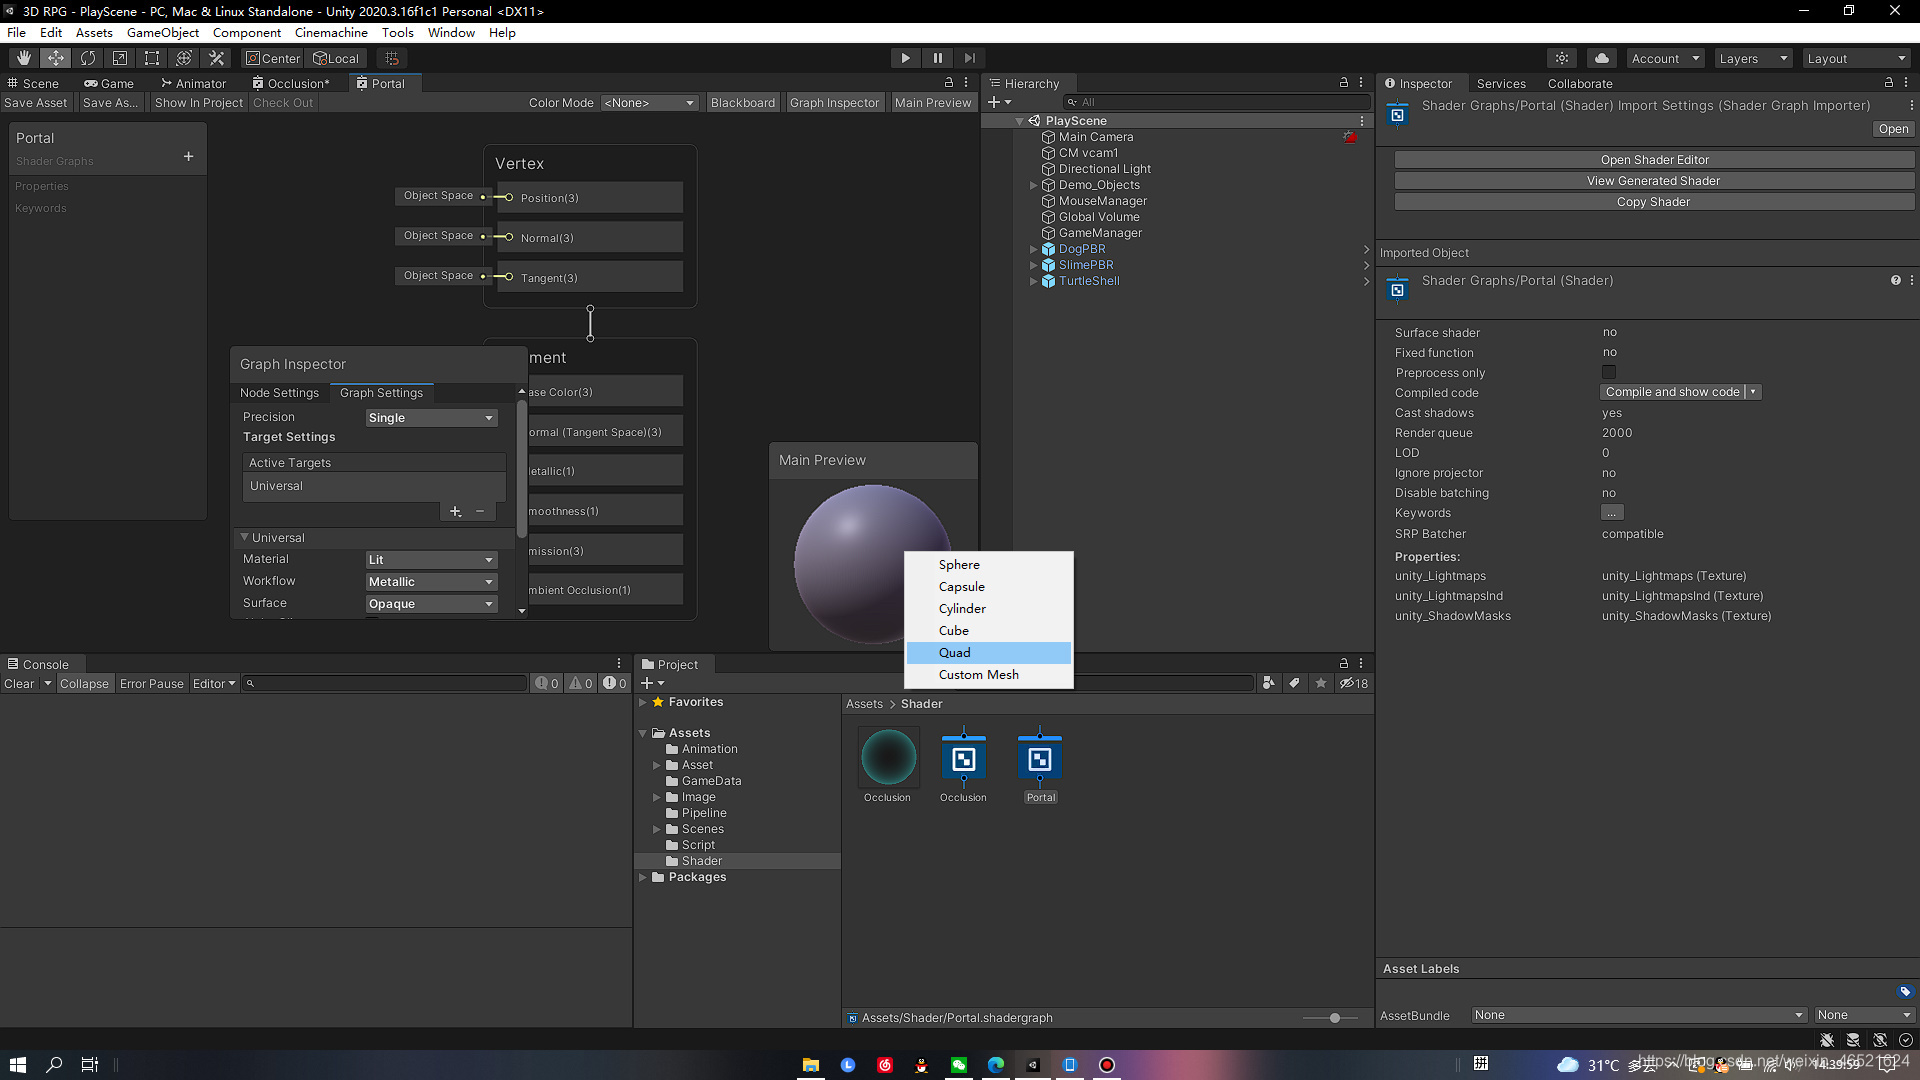
Task: Open the cloud services icon
Action: point(1601,58)
